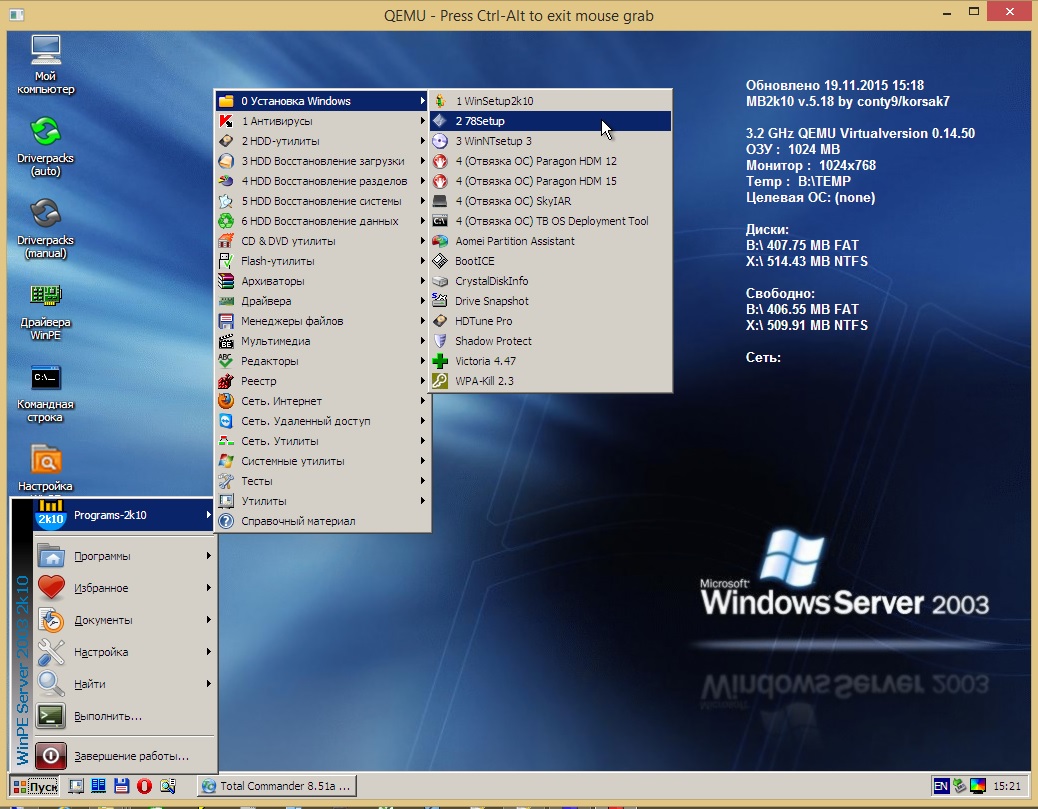Select Aomei Partition Assistant entry
The height and width of the screenshot is (809, 1038).
(x=550, y=241)
